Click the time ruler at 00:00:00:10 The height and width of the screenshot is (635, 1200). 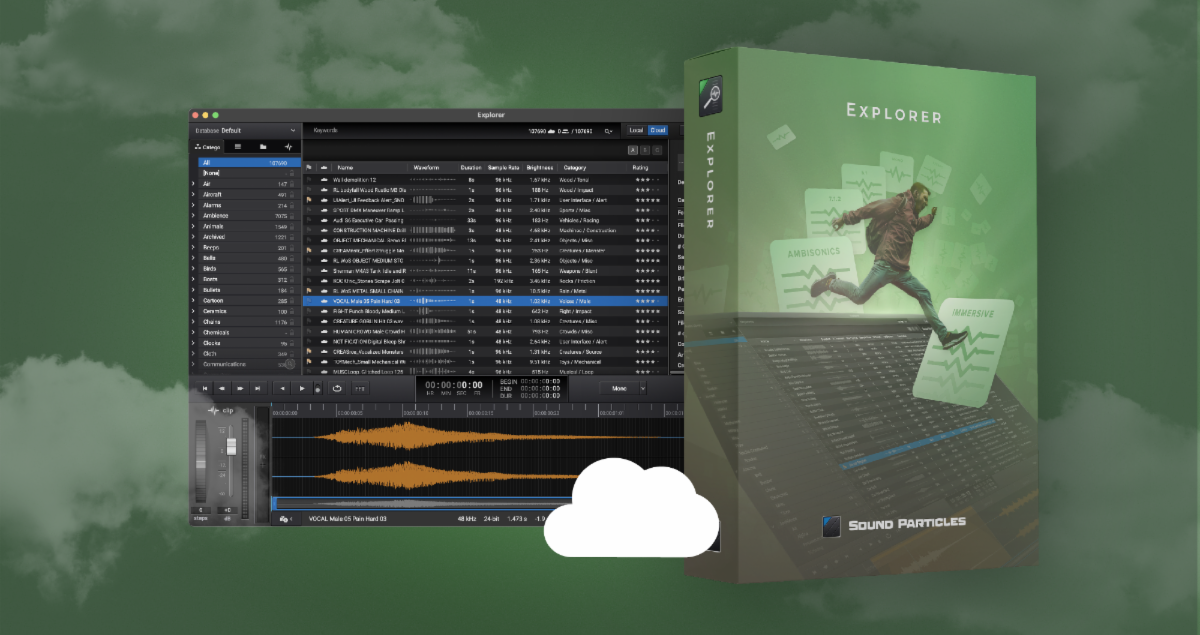415,412
